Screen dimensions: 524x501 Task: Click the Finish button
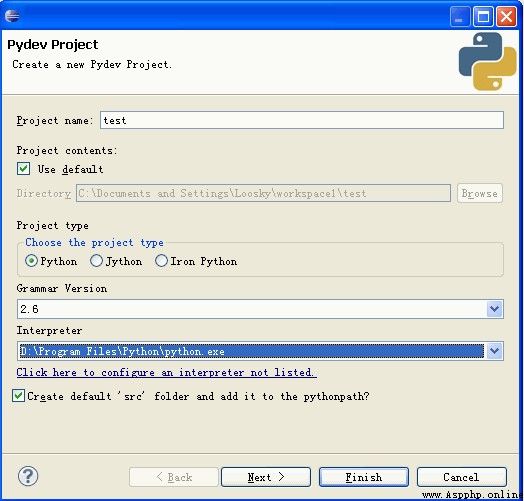(364, 477)
